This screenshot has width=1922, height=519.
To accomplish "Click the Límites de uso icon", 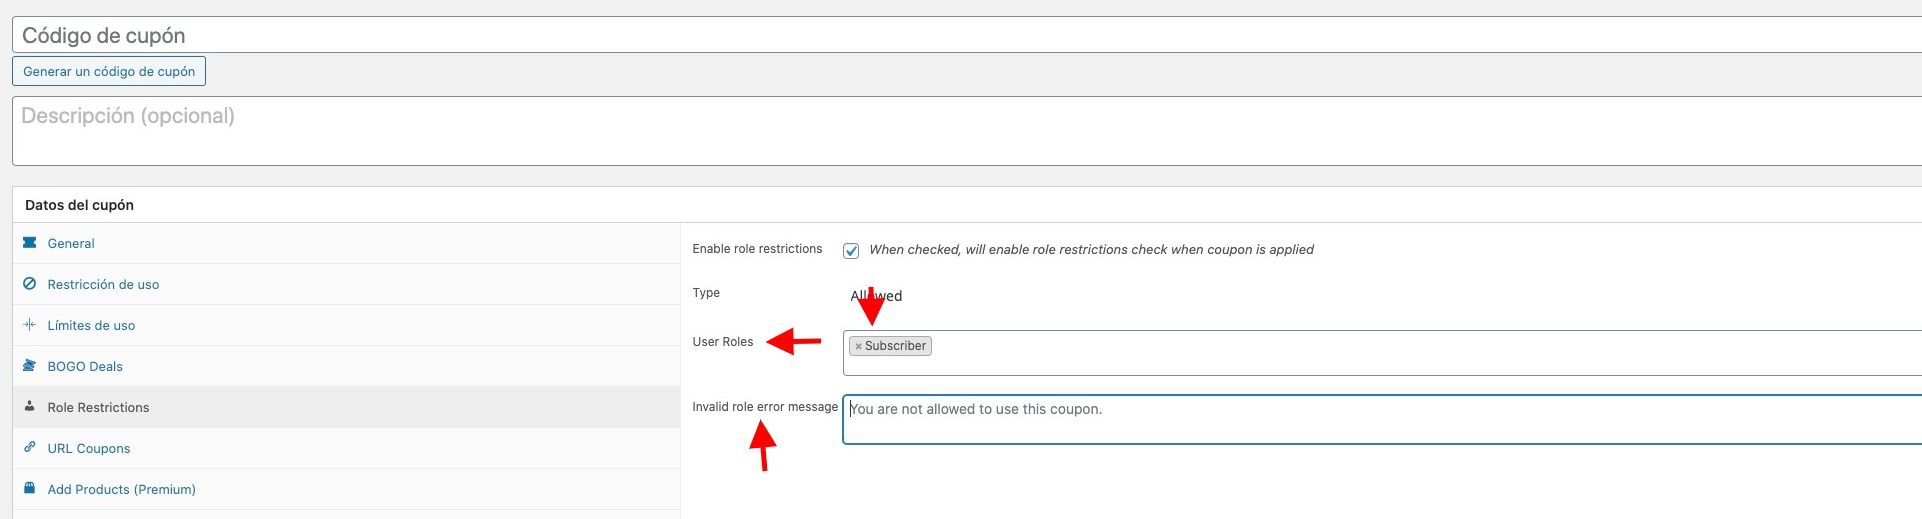I will (29, 325).
